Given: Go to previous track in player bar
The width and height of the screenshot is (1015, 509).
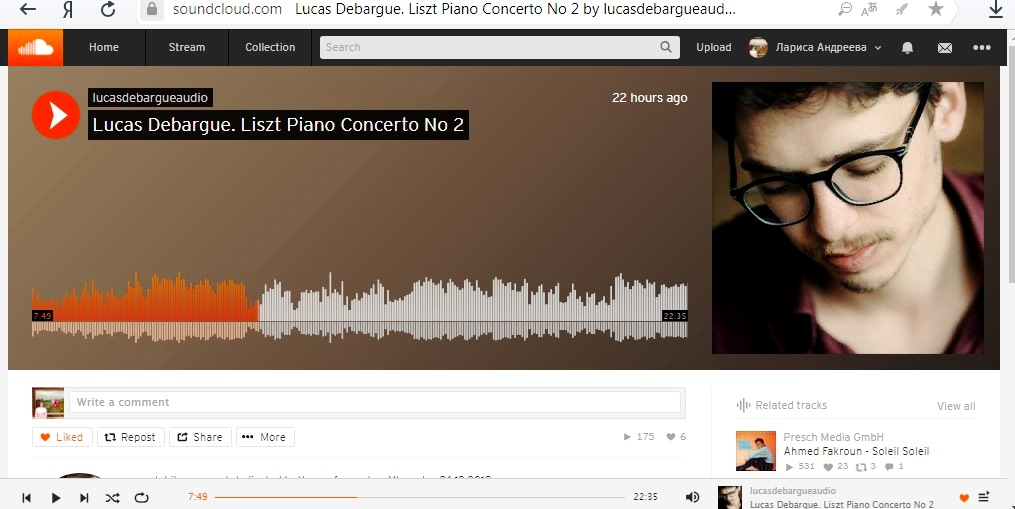Looking at the screenshot, I should point(27,497).
